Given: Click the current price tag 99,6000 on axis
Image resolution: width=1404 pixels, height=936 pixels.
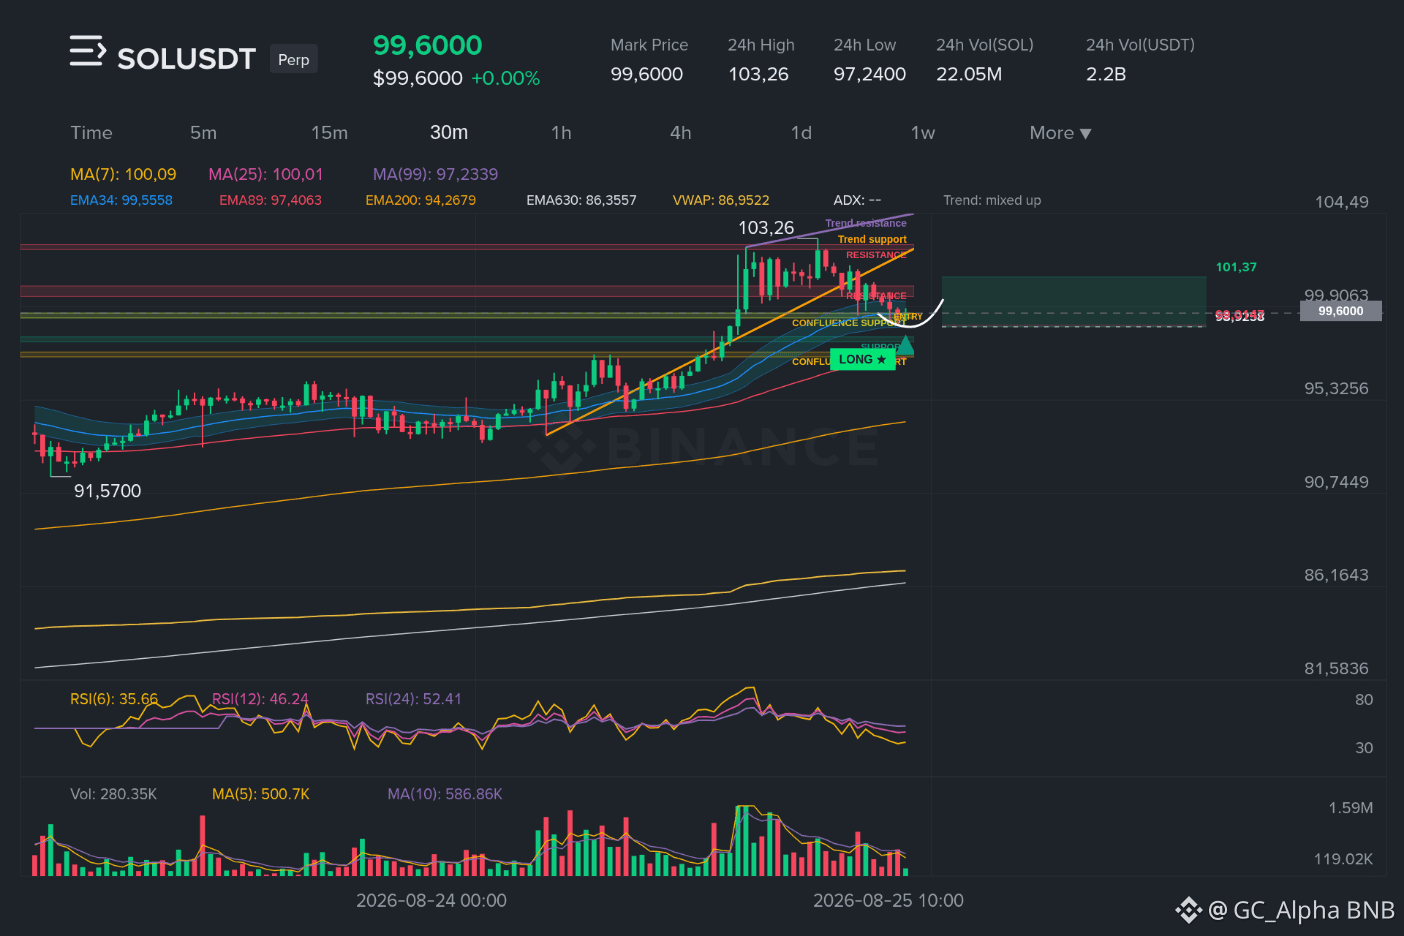Looking at the screenshot, I should pyautogui.click(x=1340, y=311).
